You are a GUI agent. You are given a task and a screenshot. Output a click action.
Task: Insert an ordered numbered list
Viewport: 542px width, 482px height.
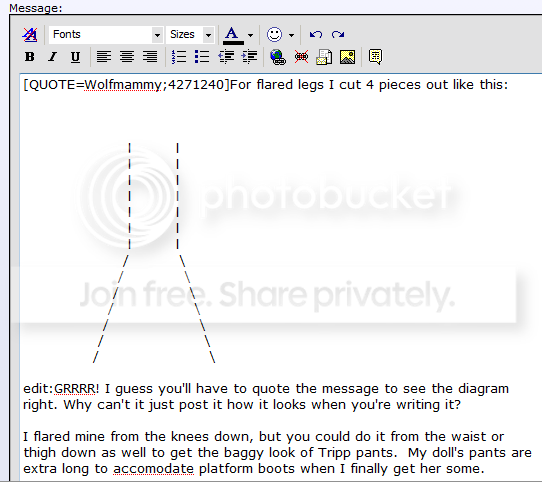tap(179, 57)
